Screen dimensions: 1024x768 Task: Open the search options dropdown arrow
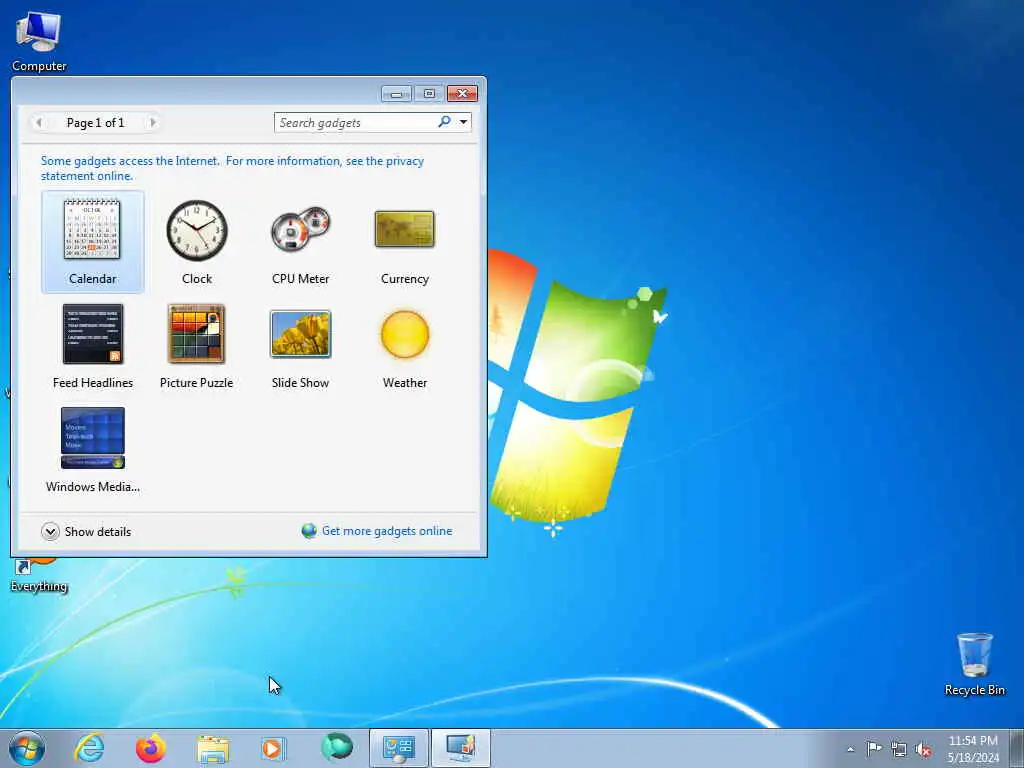pos(463,122)
